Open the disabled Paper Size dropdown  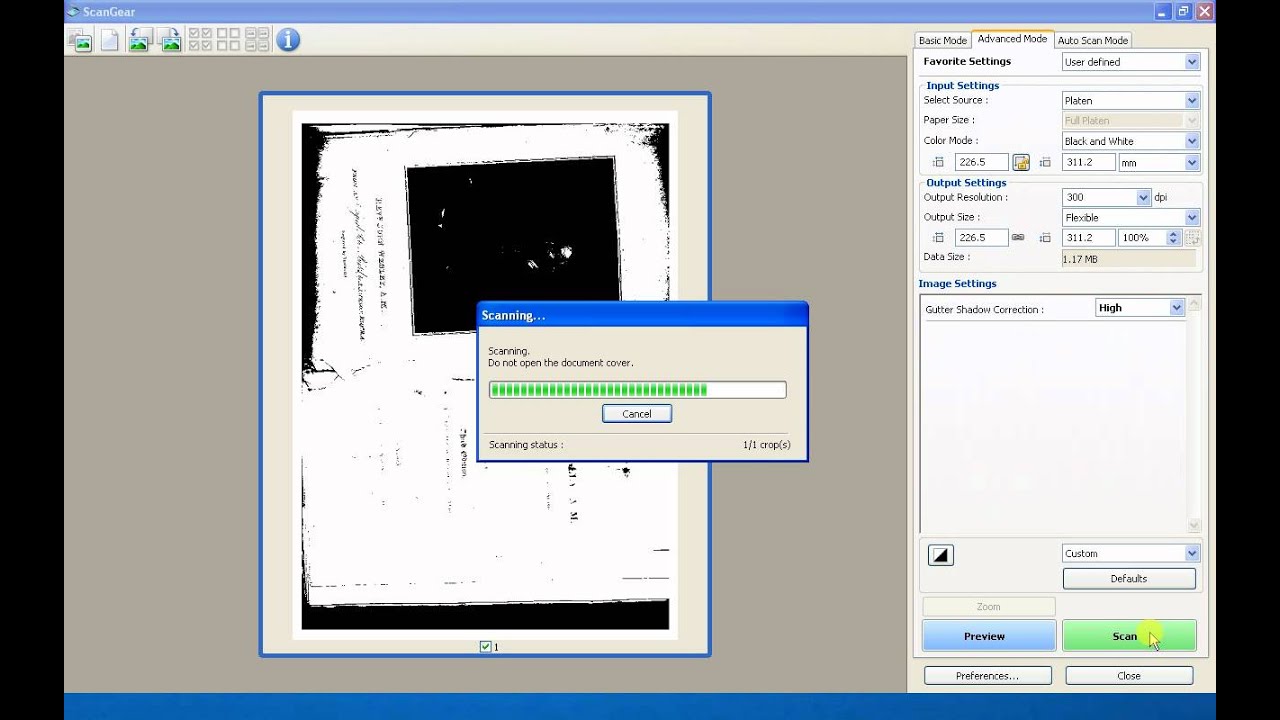1130,120
